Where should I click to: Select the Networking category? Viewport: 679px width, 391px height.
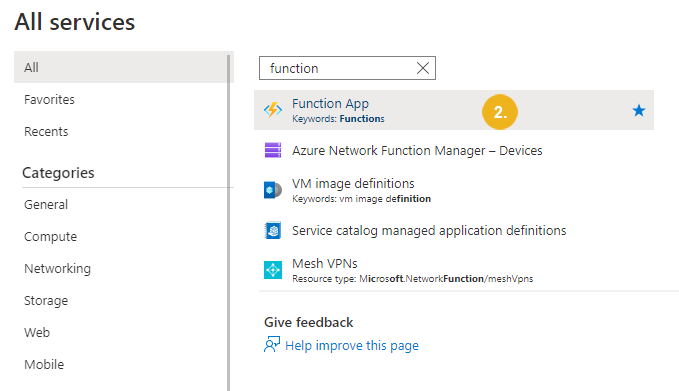(x=57, y=269)
